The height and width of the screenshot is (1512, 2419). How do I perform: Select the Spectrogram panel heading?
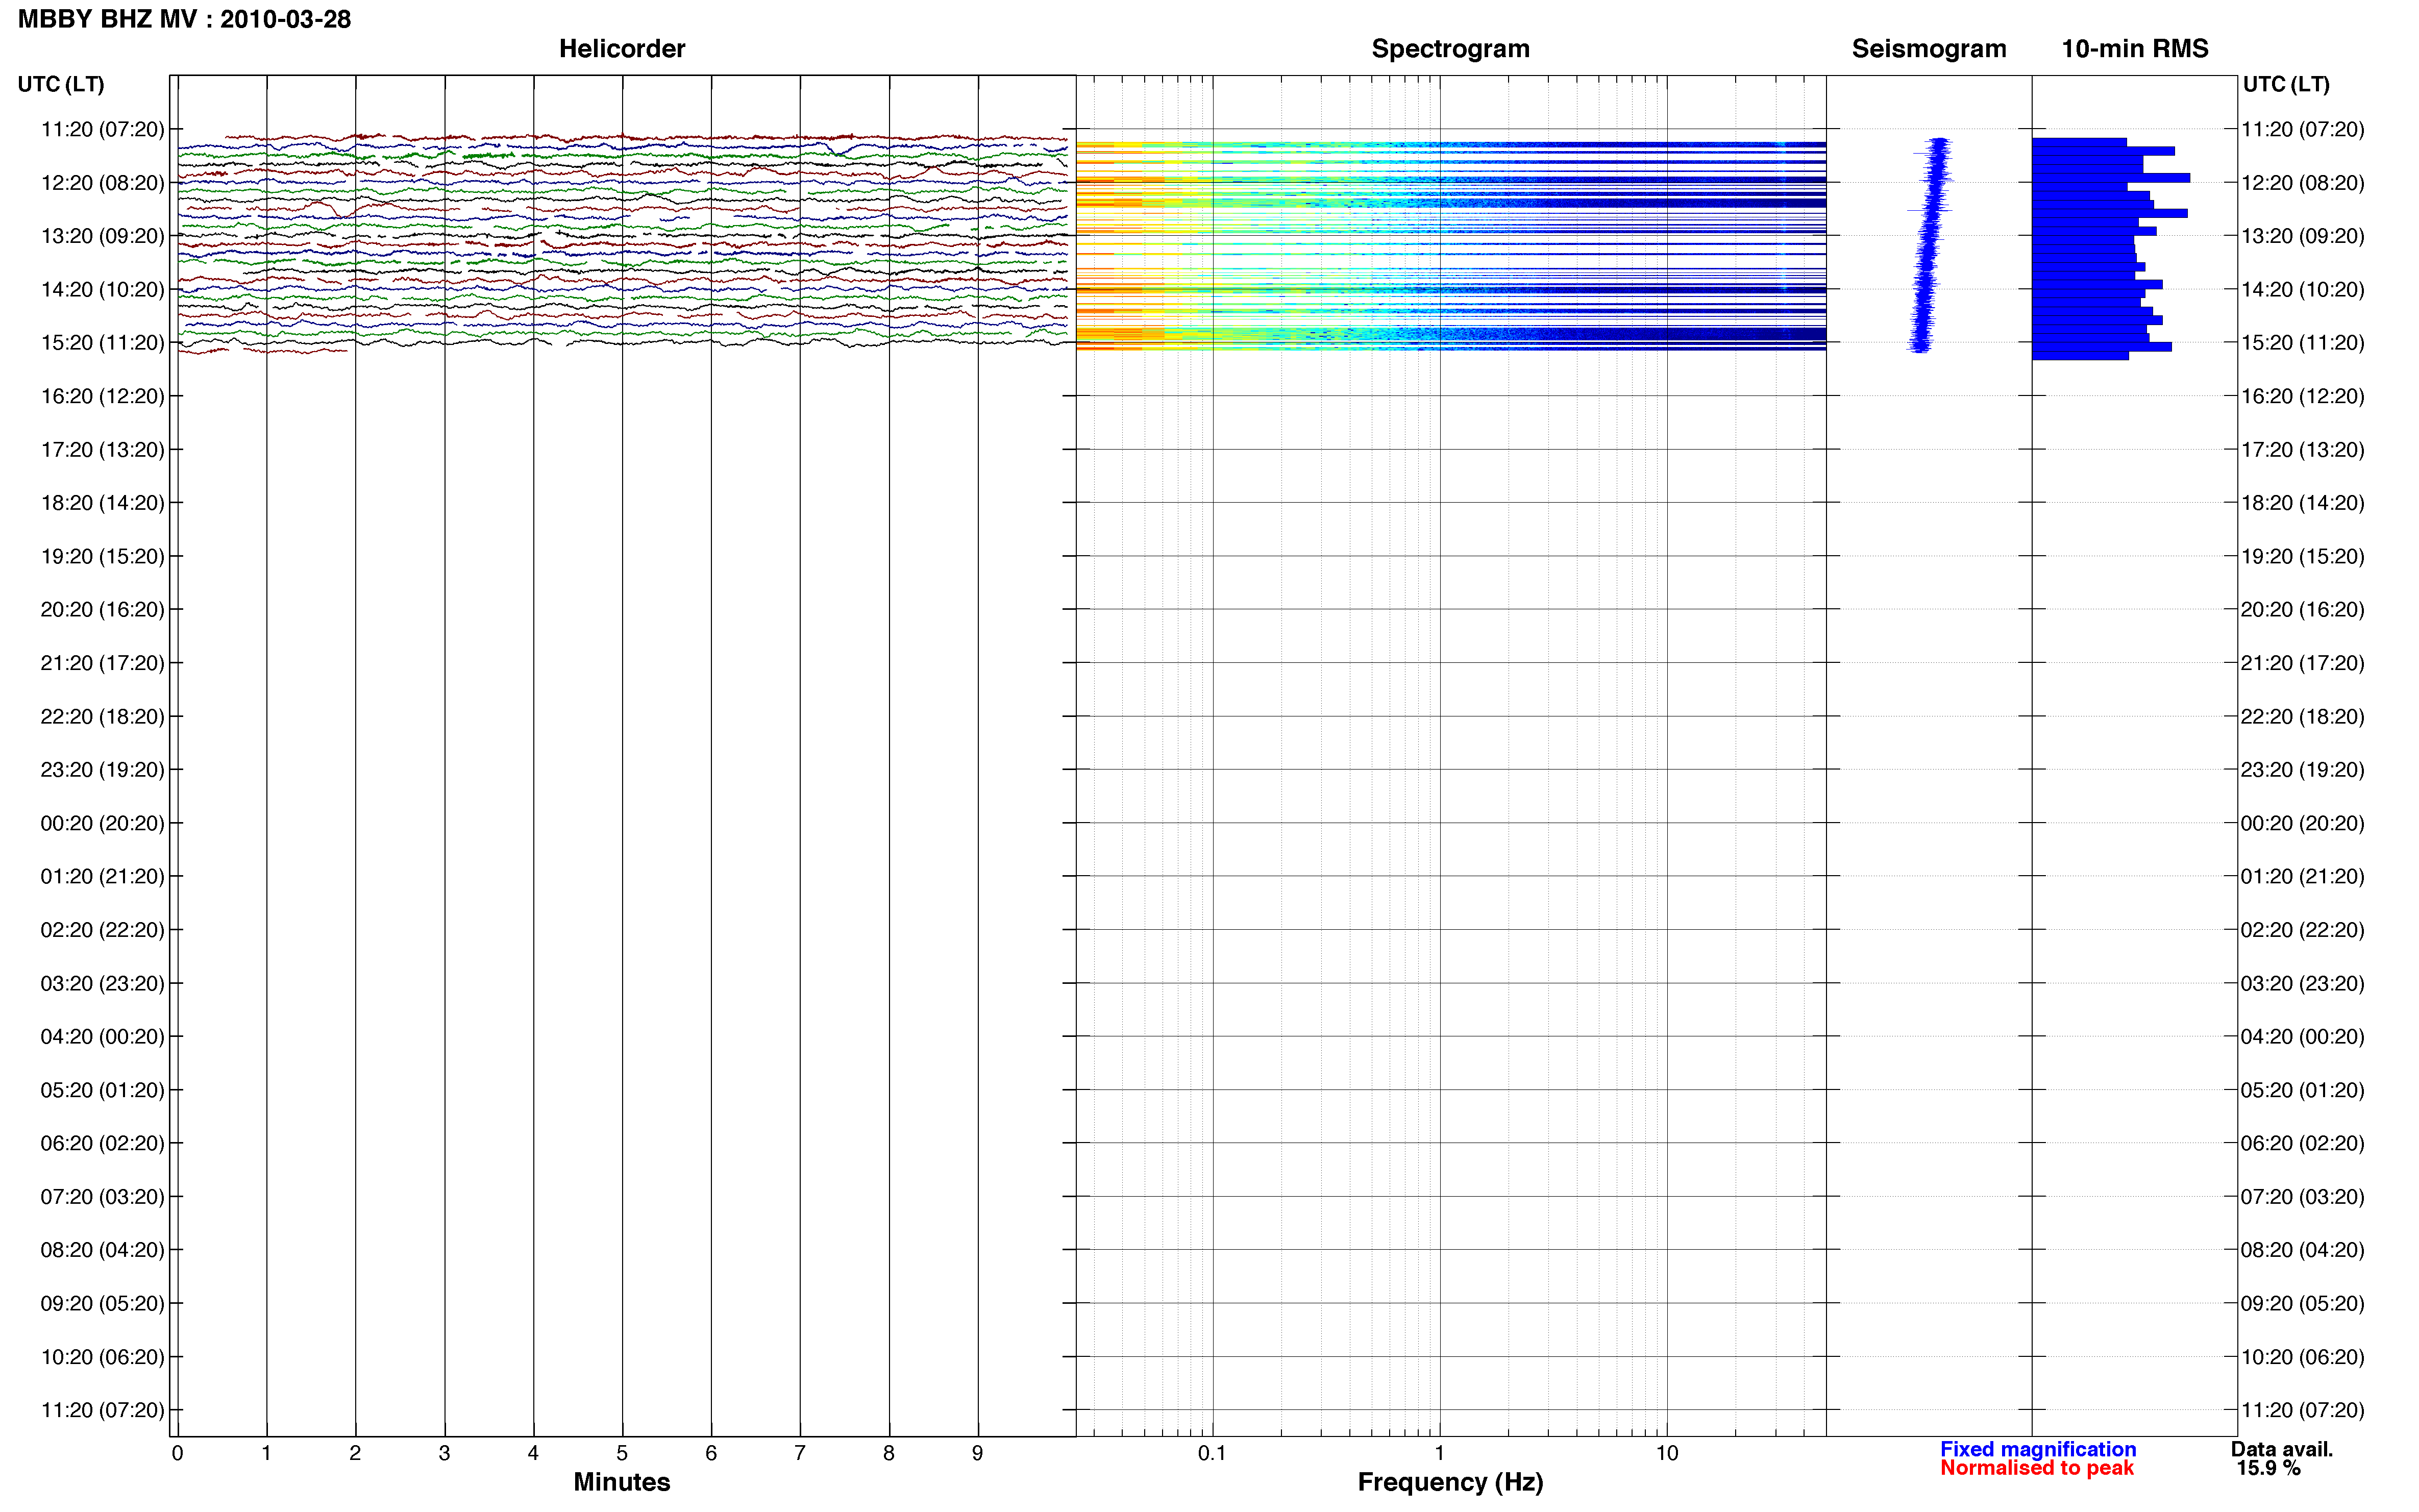(x=1450, y=48)
